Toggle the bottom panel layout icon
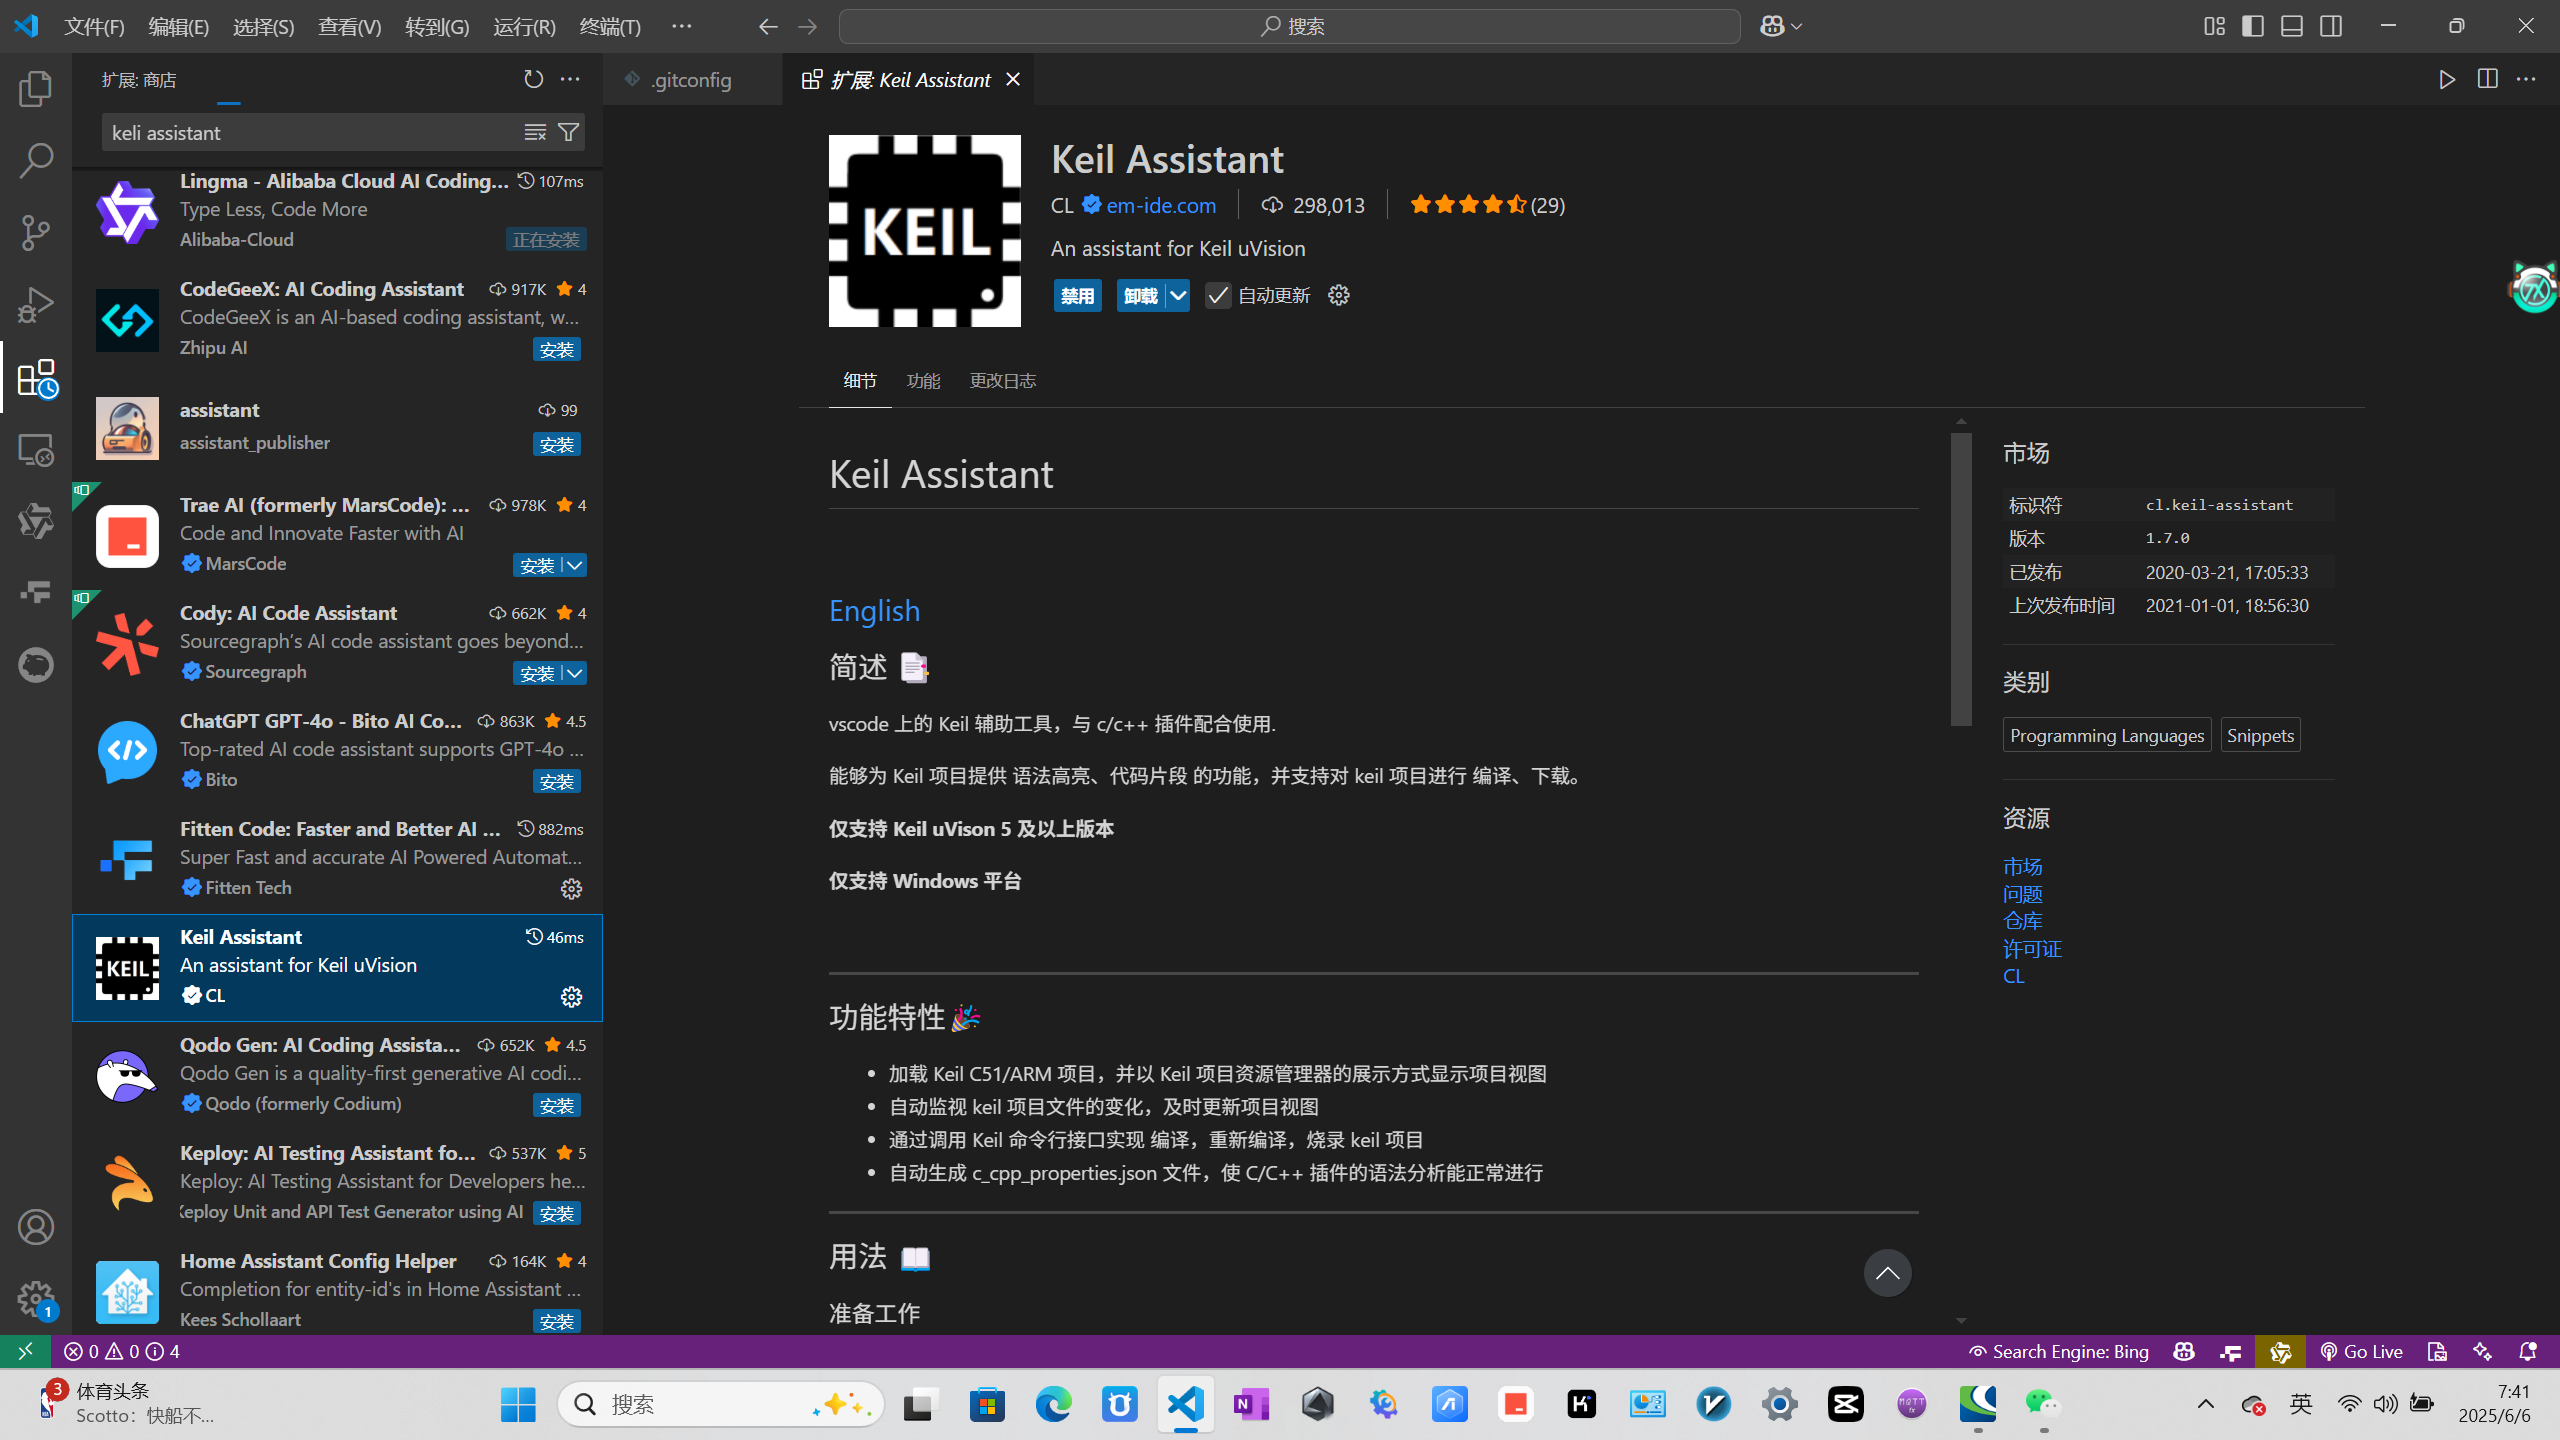The image size is (2560, 1440). 2292,26
